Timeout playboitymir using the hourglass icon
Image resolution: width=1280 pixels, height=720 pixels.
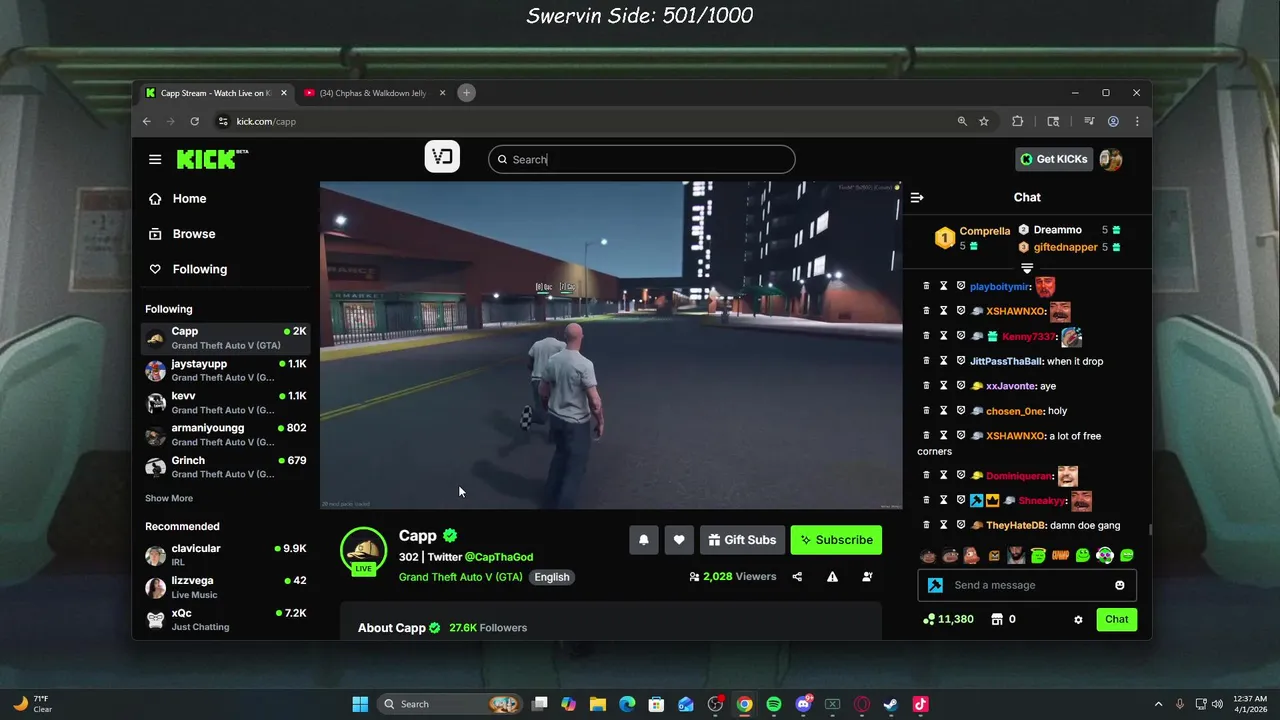tap(943, 286)
